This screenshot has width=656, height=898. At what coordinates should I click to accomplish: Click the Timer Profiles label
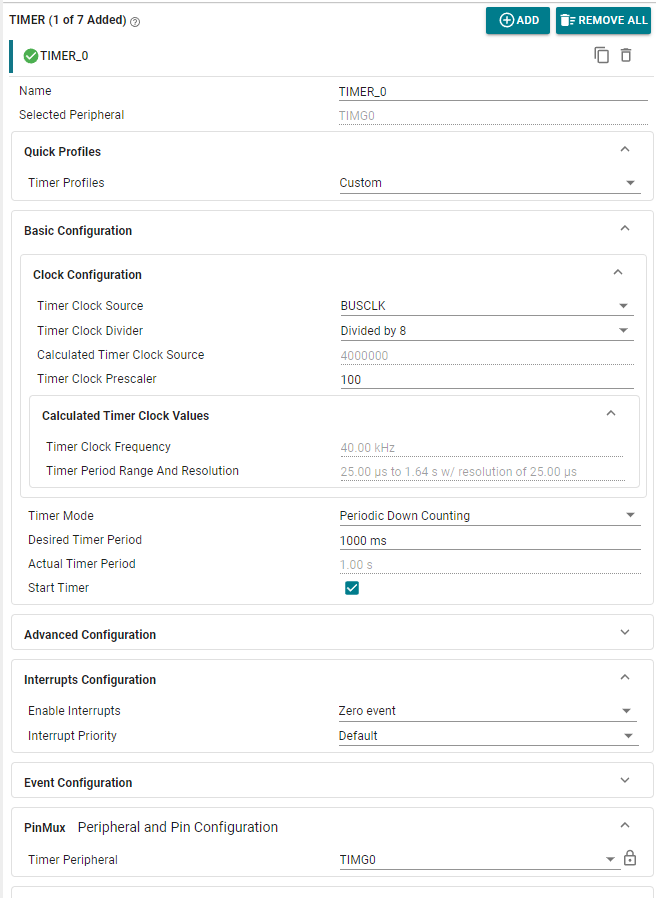66,183
